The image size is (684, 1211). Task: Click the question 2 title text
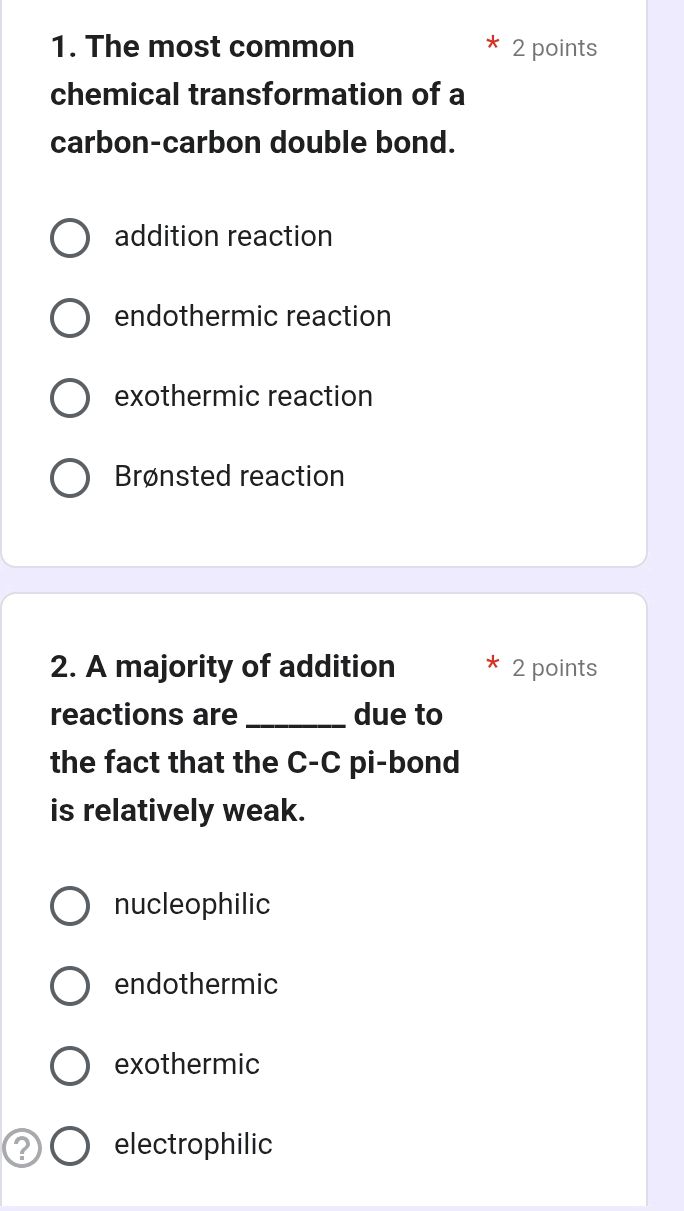coord(254,738)
